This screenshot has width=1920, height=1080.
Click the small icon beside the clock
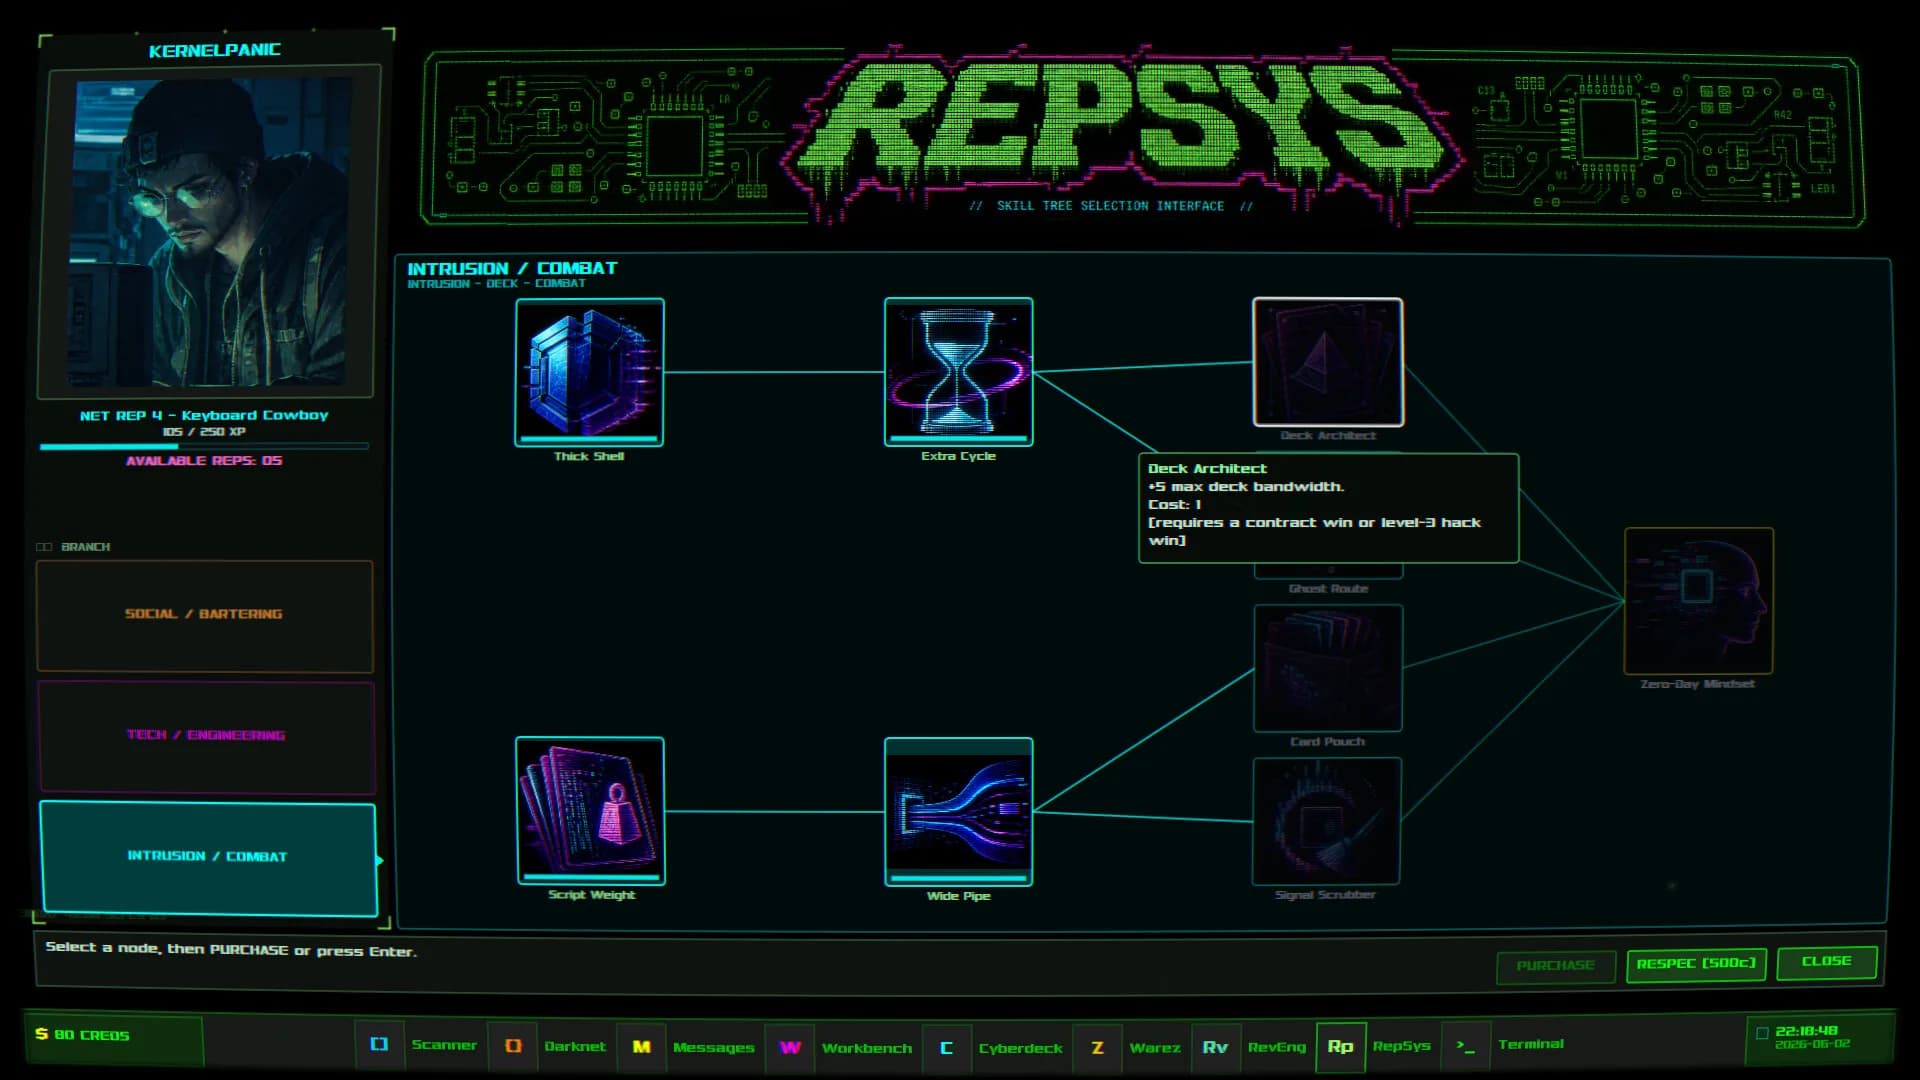(x=1762, y=1034)
